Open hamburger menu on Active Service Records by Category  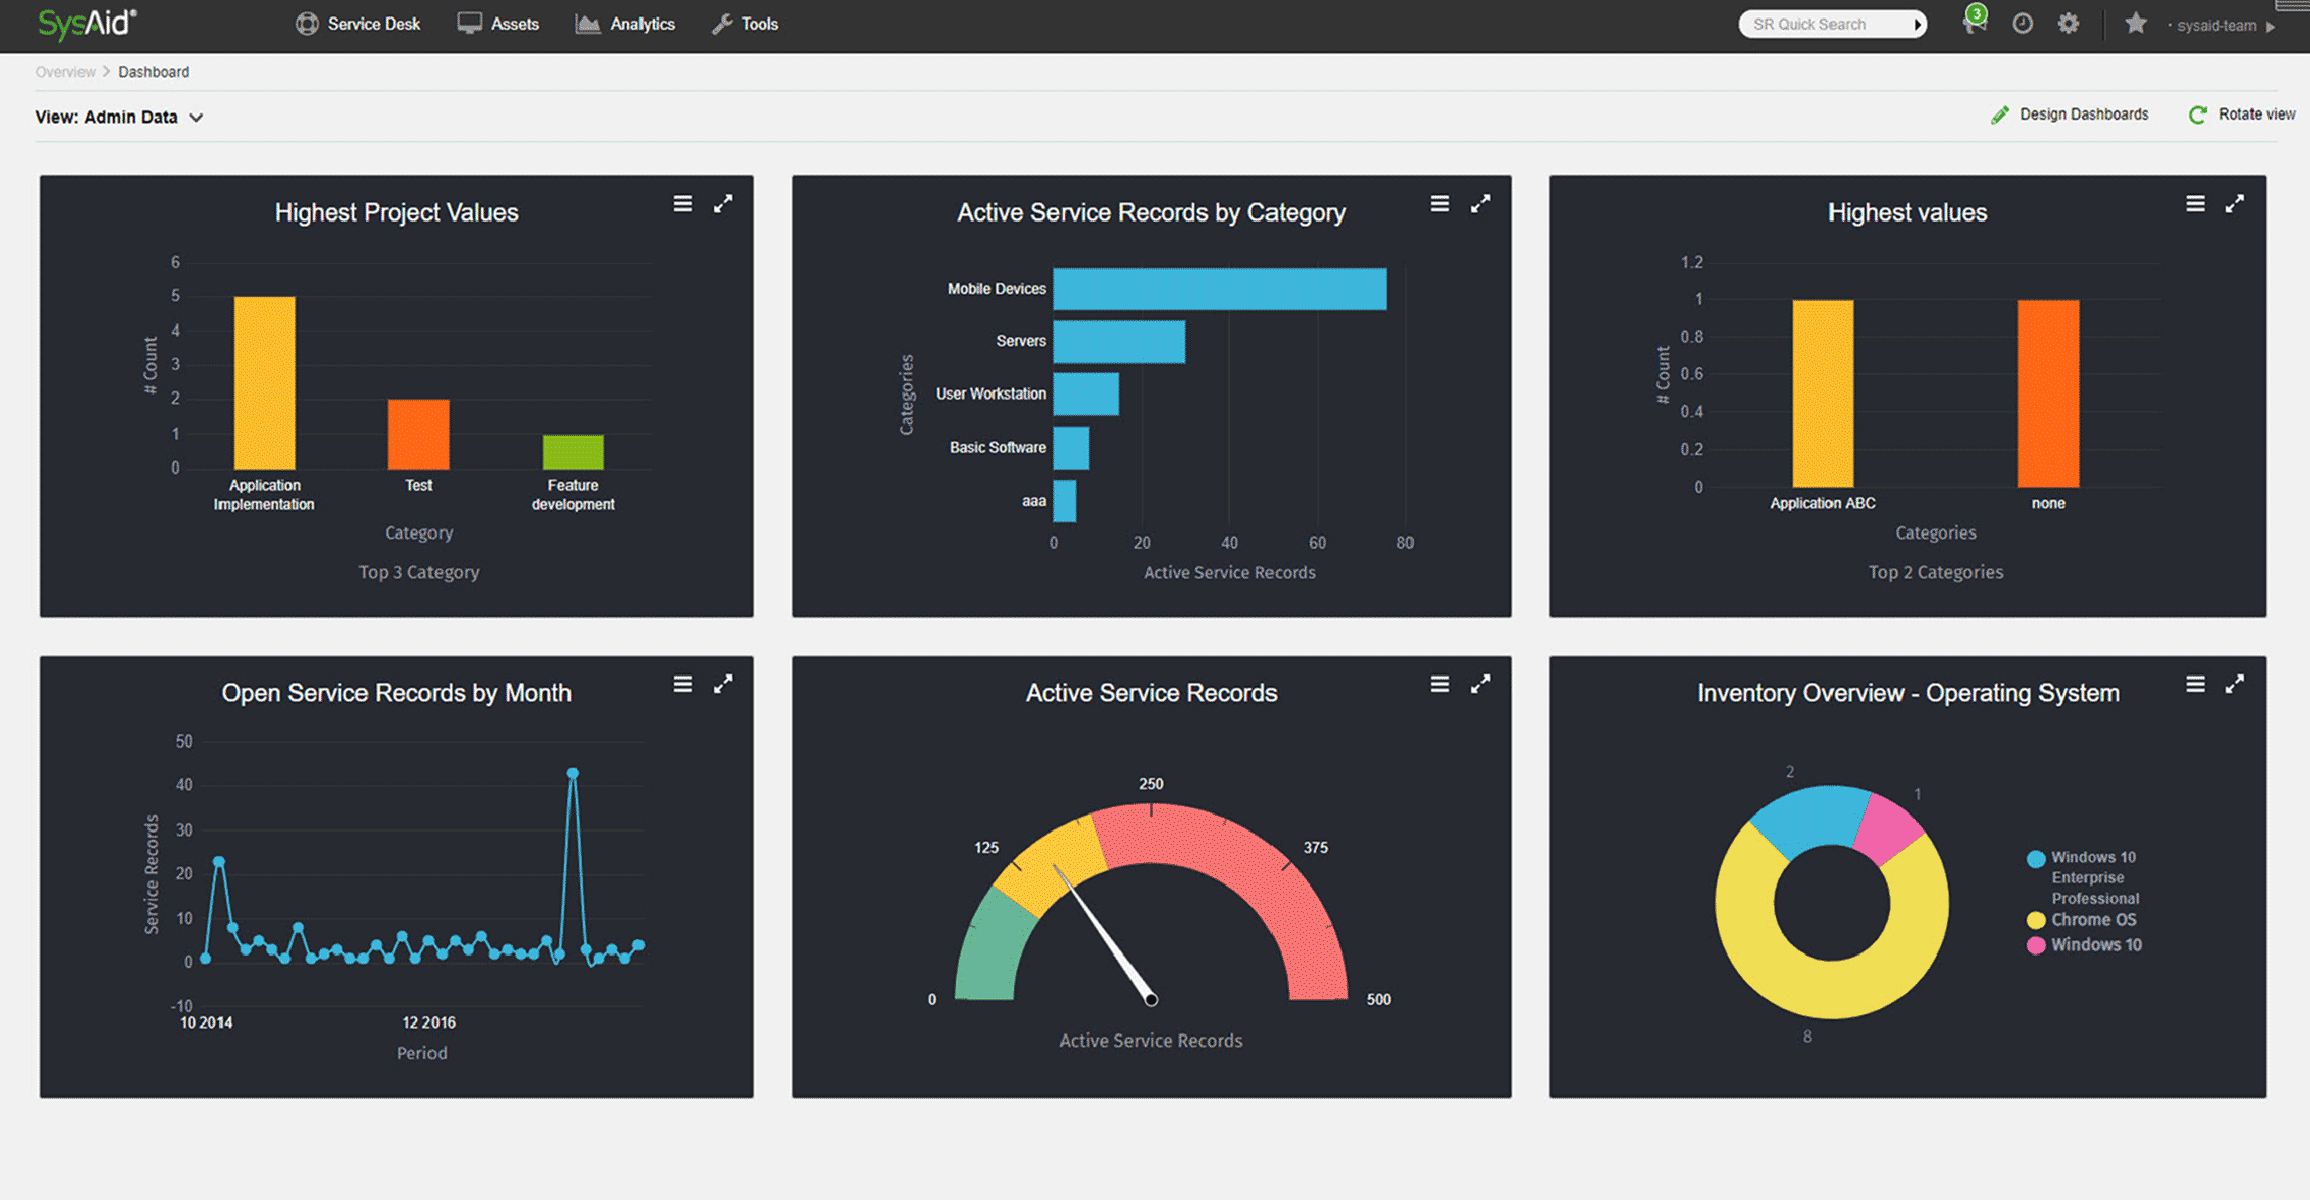[1439, 204]
